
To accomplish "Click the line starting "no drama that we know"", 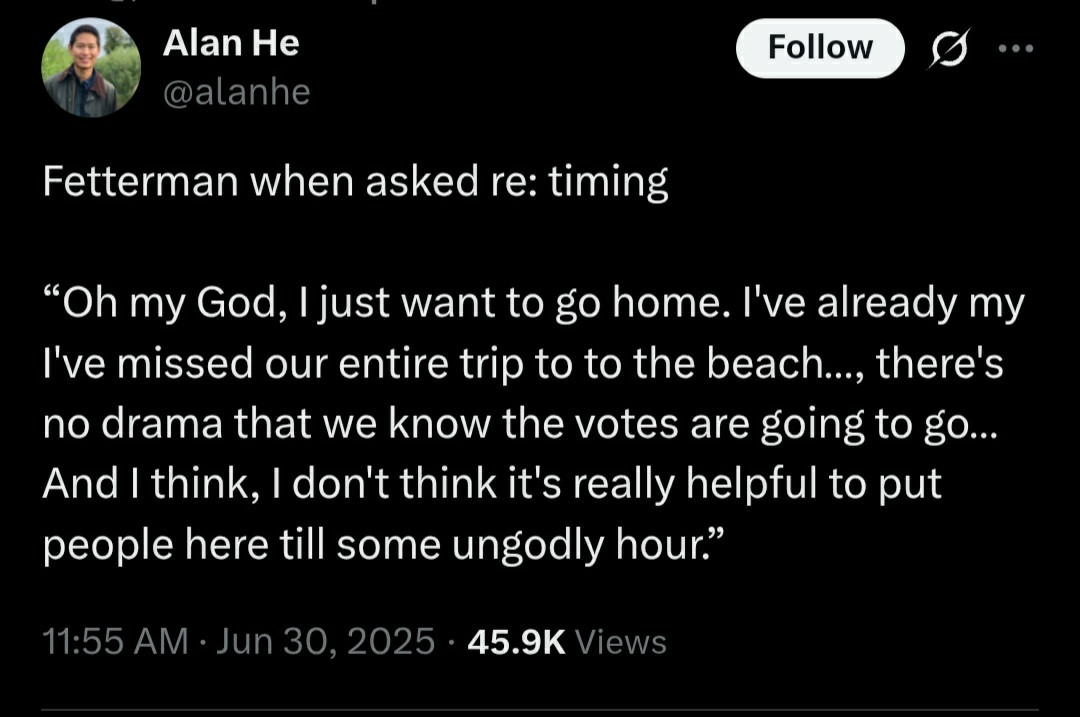I will tap(519, 424).
